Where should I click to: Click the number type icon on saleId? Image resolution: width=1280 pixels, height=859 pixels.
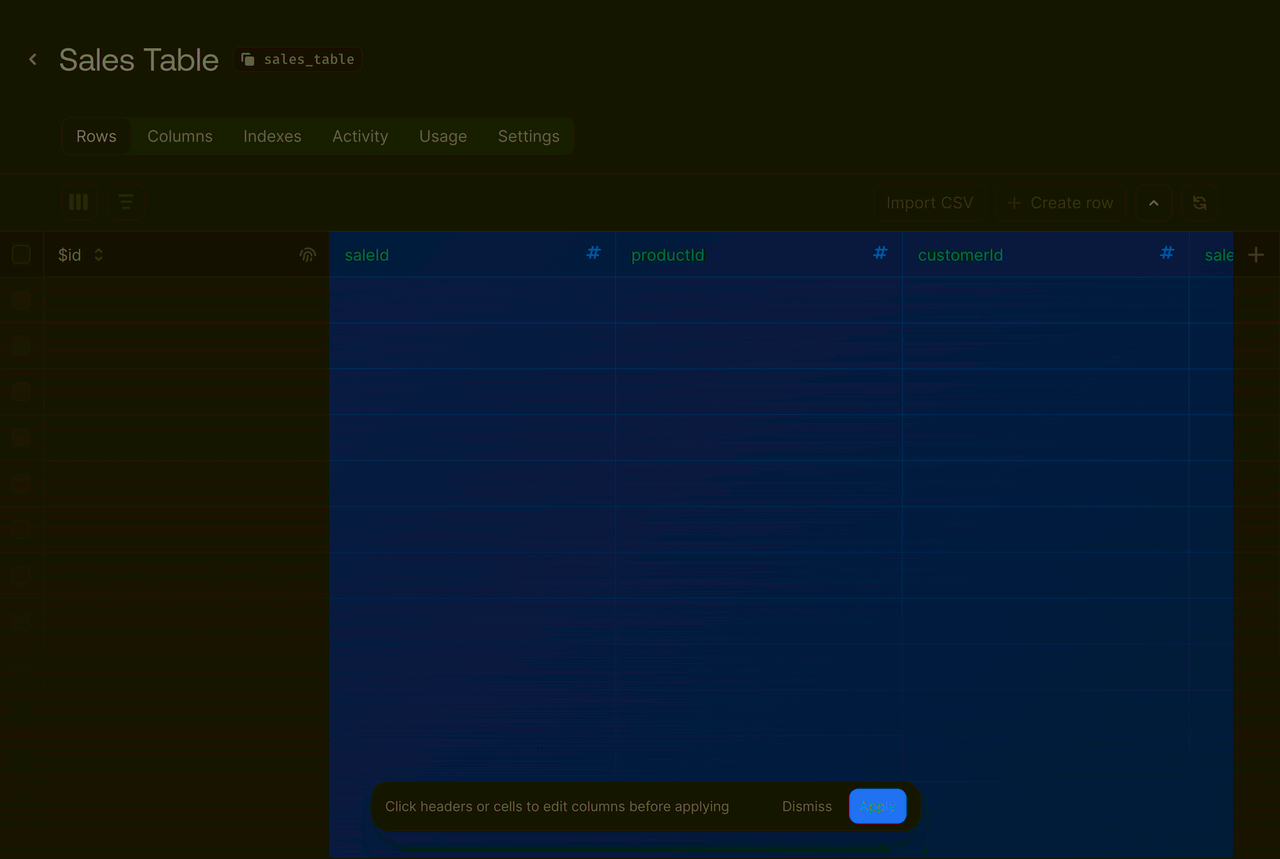pos(593,253)
